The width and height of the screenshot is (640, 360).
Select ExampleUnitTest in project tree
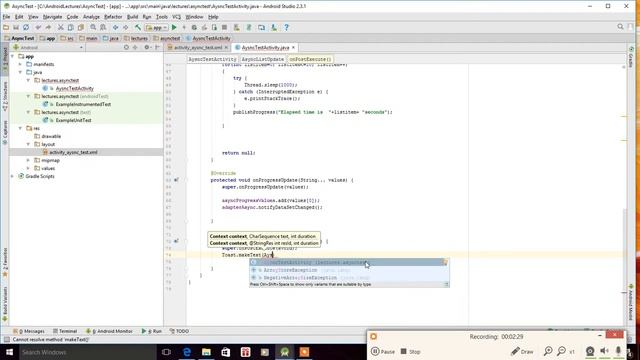(73, 120)
